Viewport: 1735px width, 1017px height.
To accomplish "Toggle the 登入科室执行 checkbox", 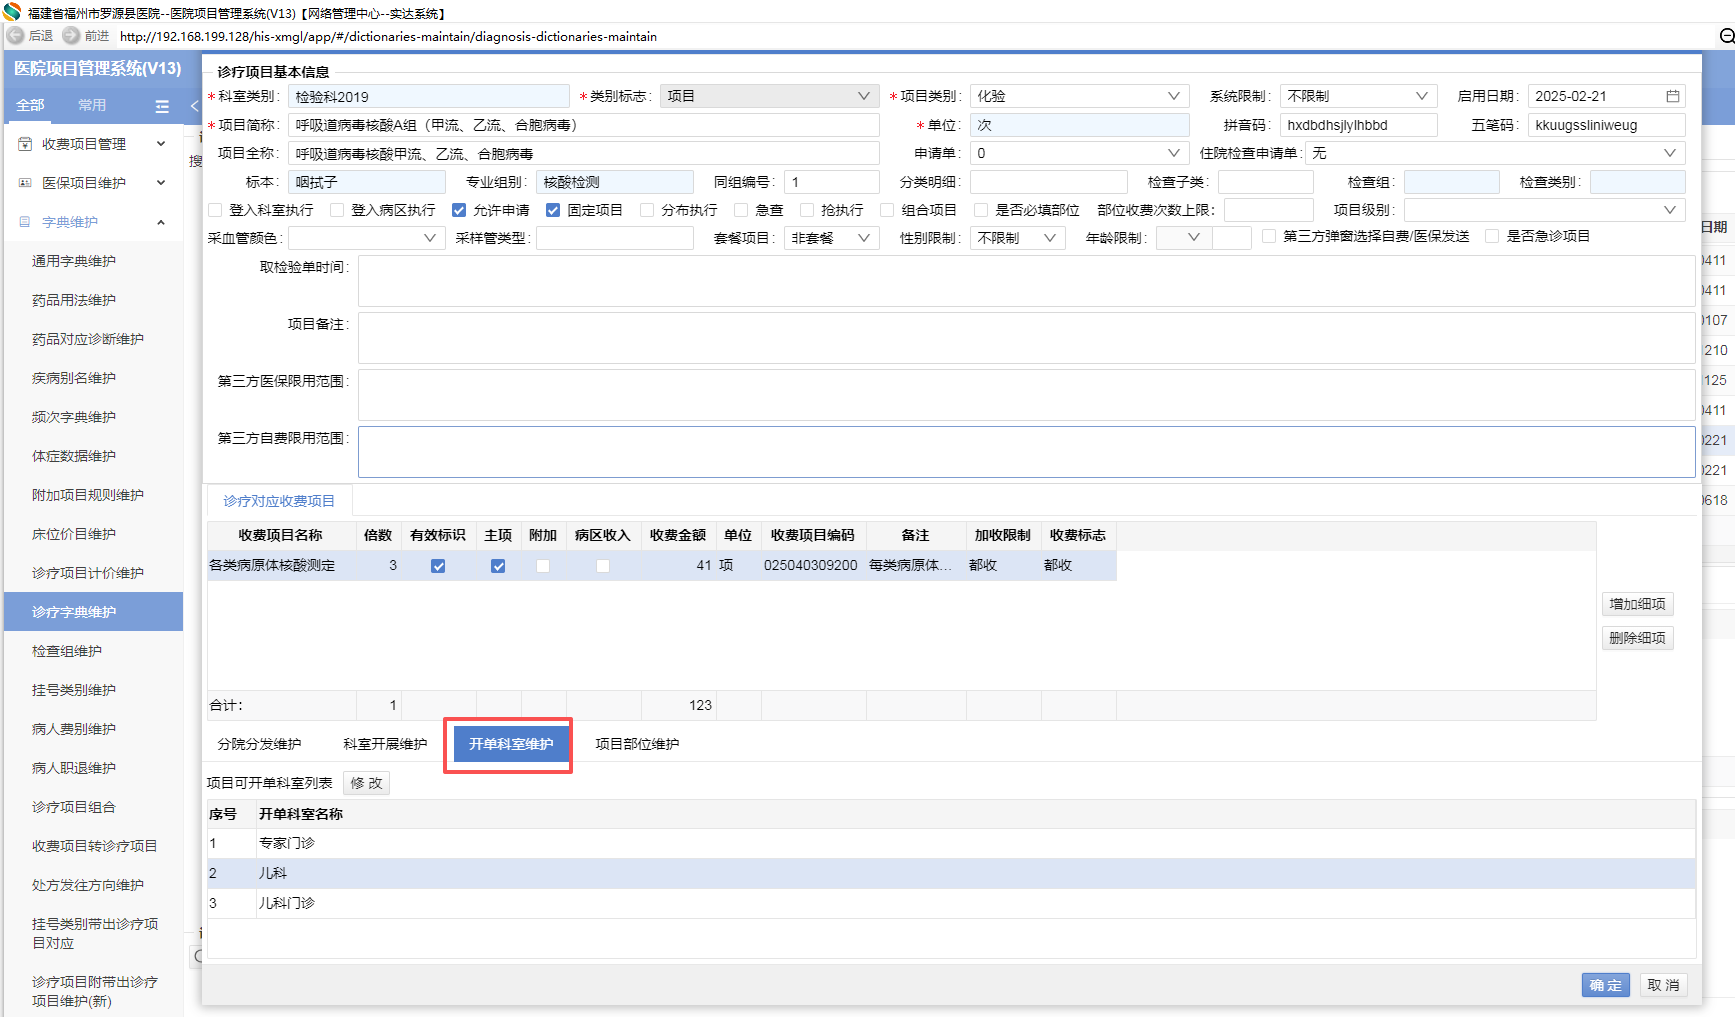I will pos(215,210).
